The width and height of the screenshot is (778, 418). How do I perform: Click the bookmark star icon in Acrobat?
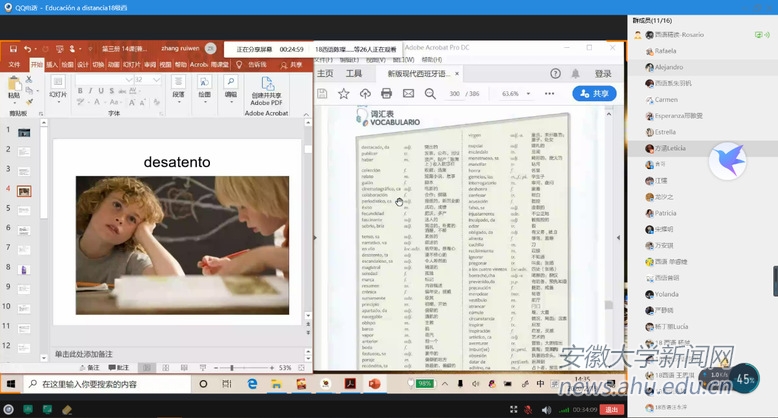344,93
